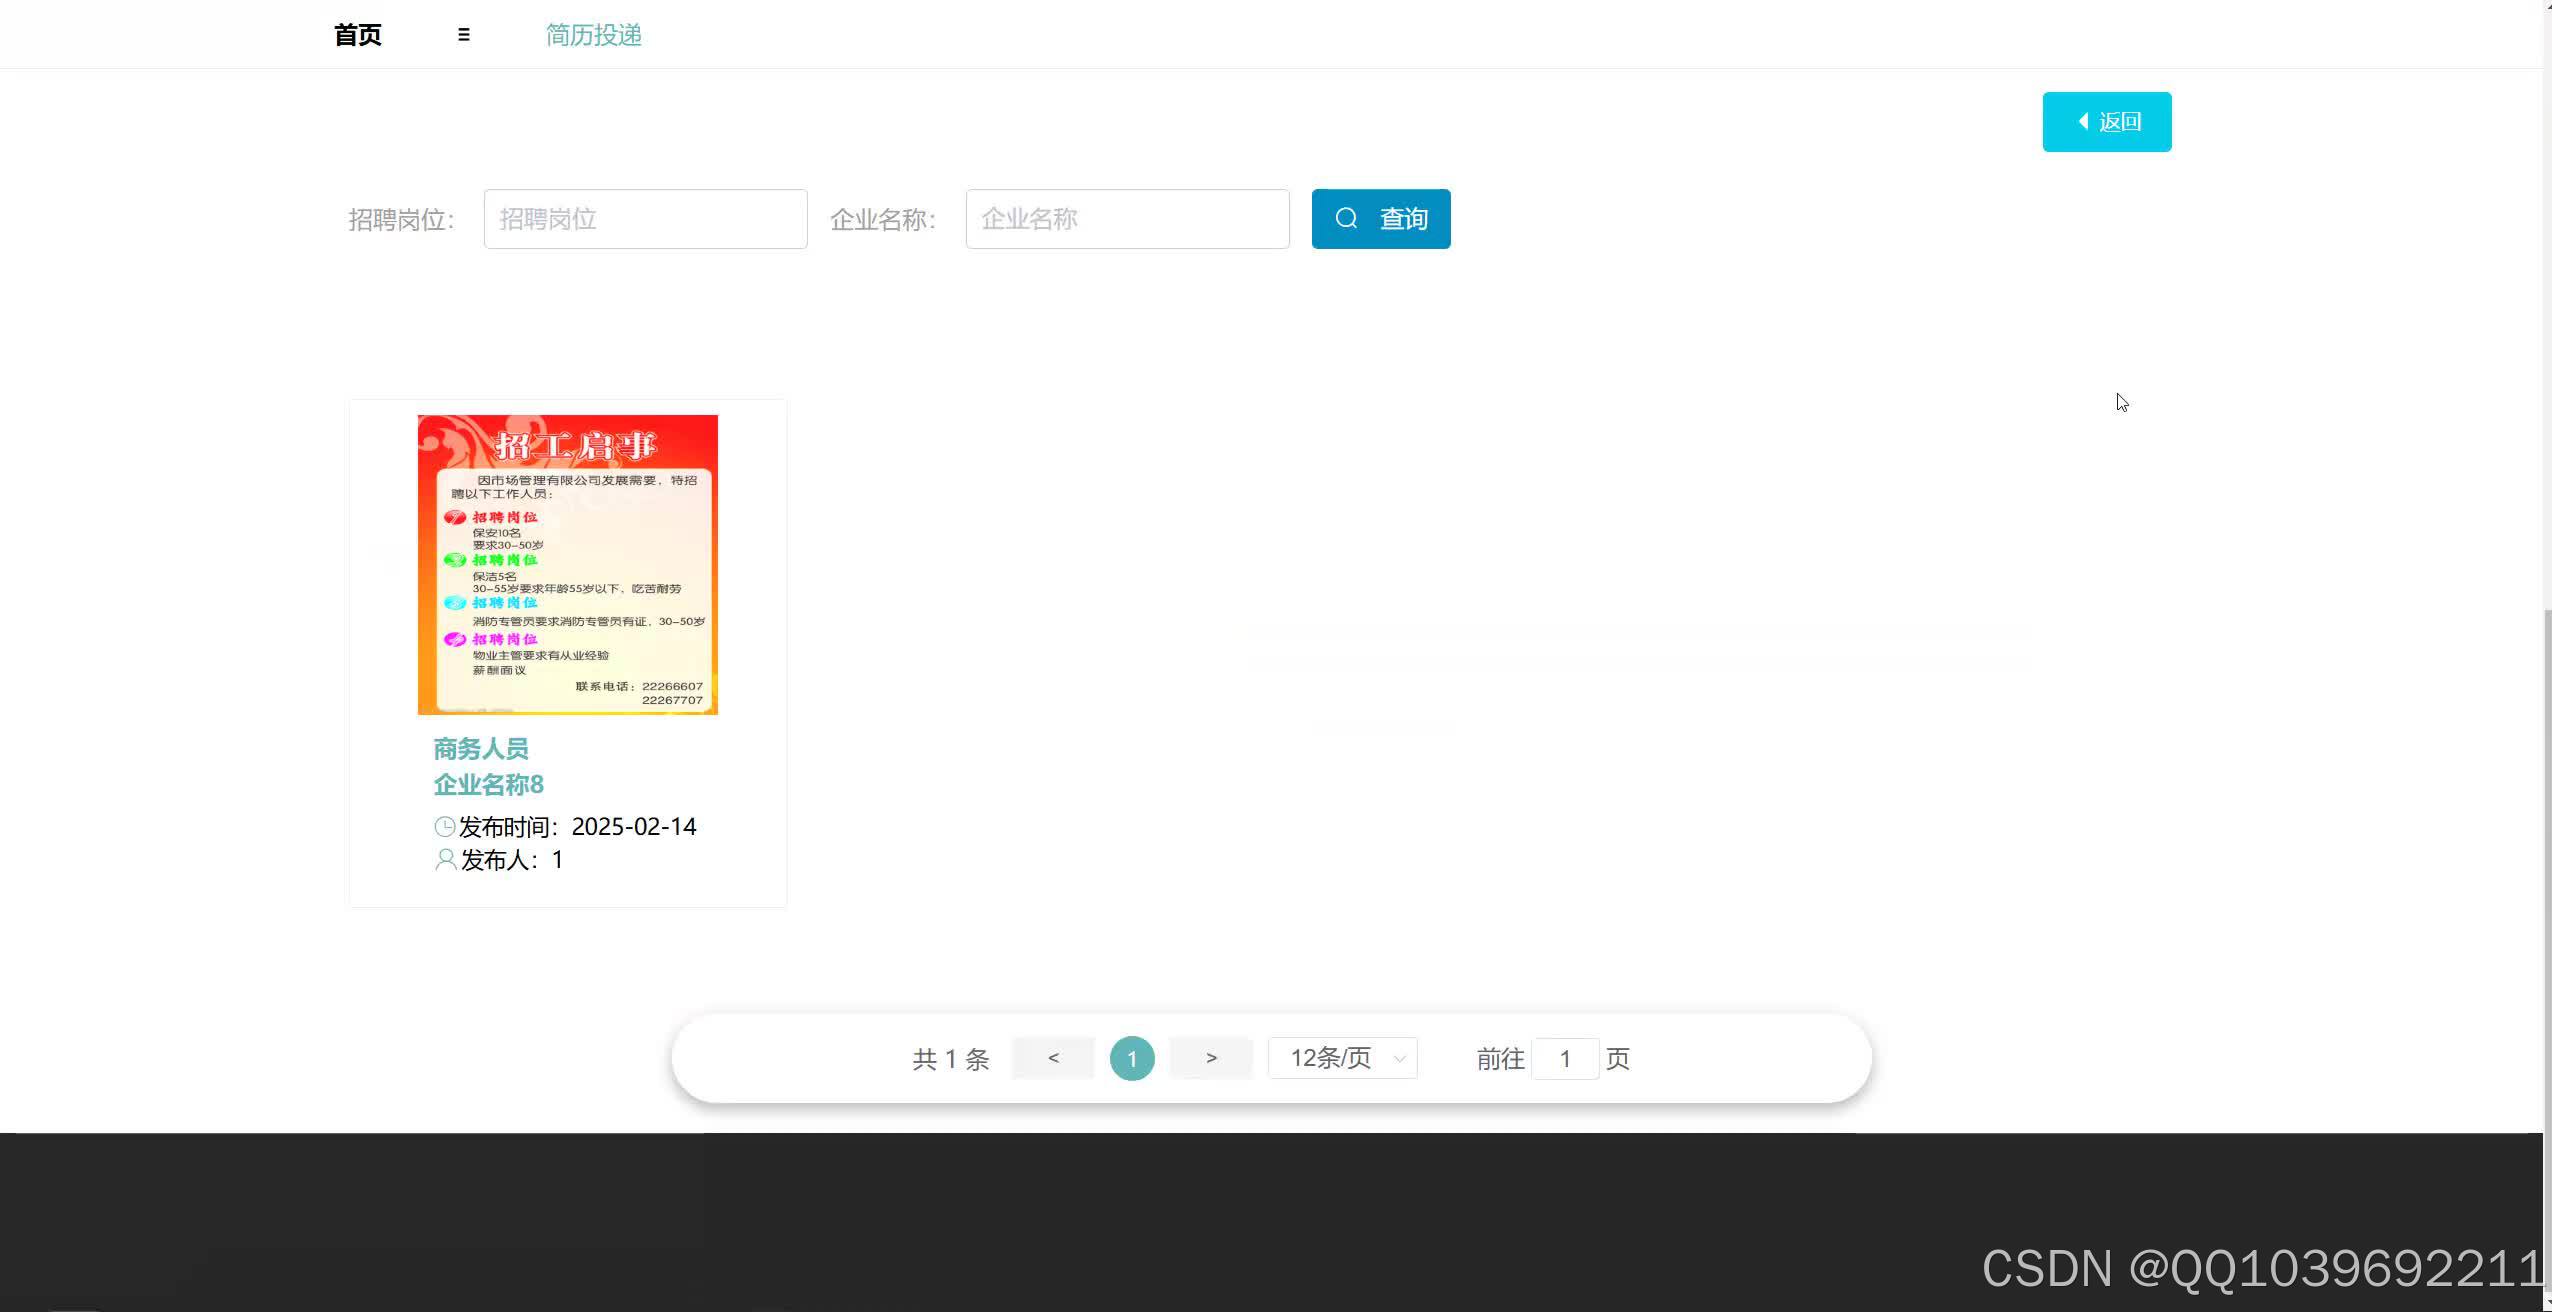Click the person icon next to 发布人
The width and height of the screenshot is (2552, 1312).
point(443,859)
